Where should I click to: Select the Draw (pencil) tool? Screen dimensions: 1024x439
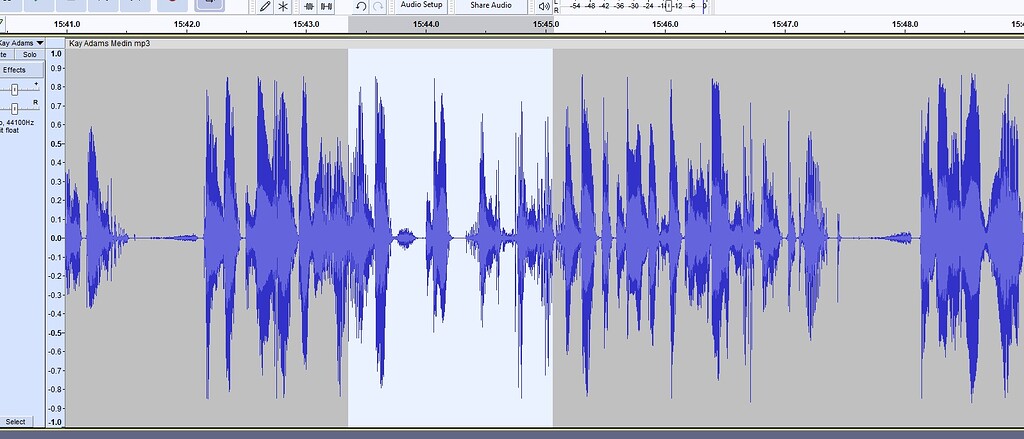[264, 6]
